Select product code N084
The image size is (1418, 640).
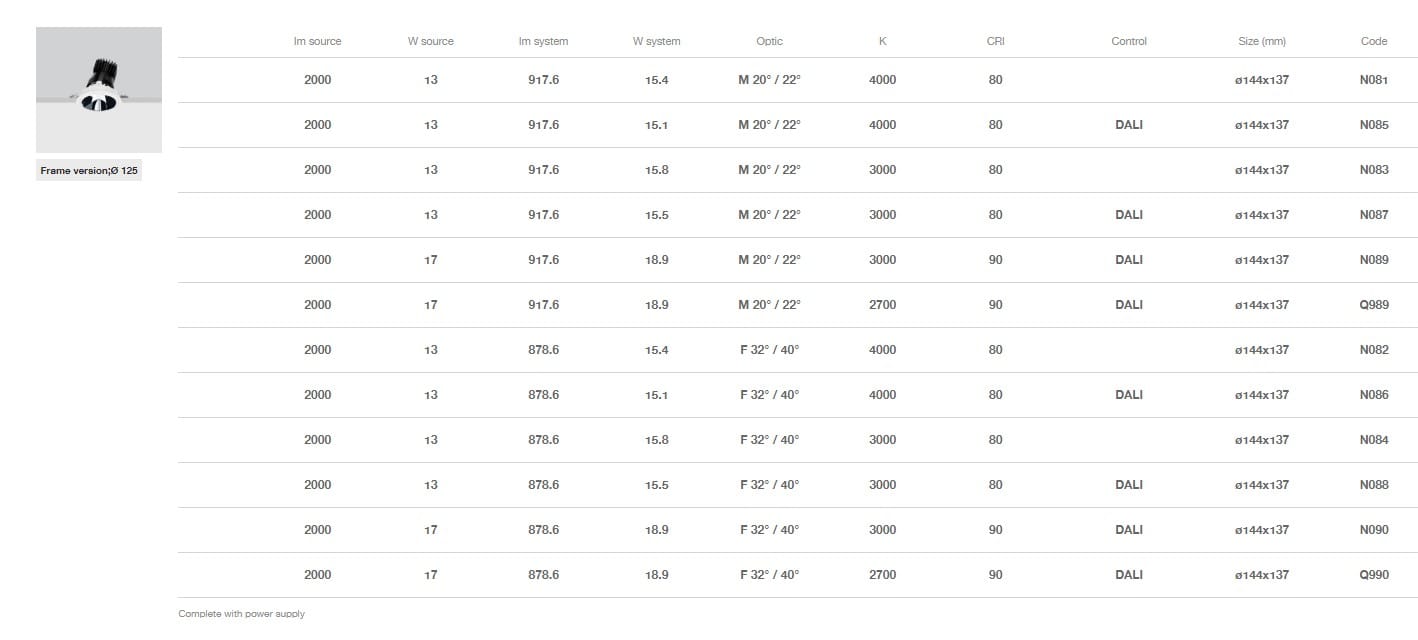pos(1373,440)
